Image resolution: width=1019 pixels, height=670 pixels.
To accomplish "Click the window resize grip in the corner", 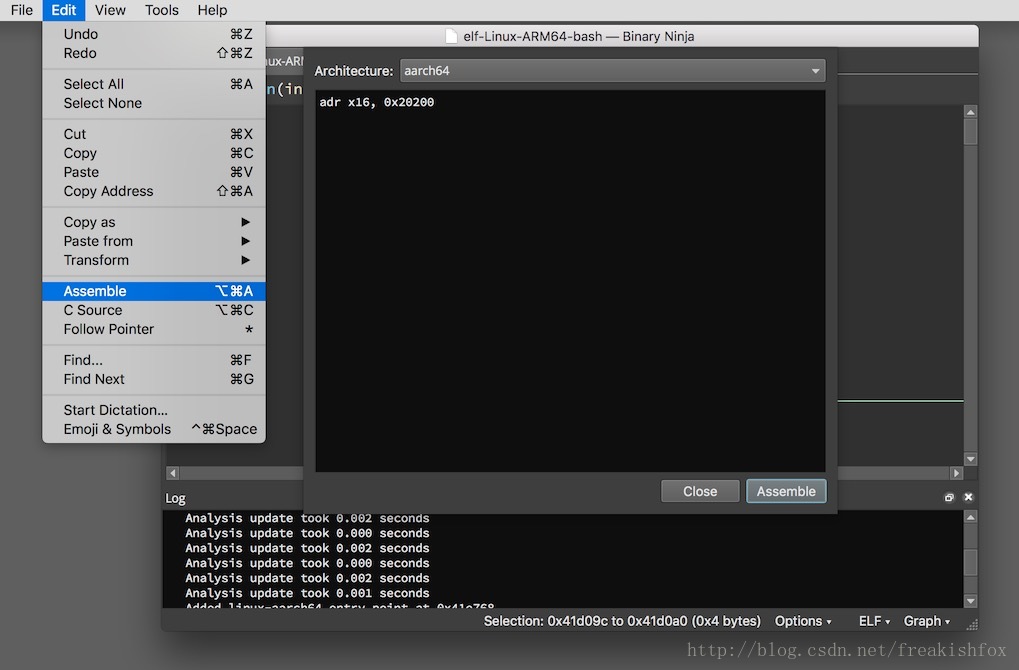I will pyautogui.click(x=971, y=623).
